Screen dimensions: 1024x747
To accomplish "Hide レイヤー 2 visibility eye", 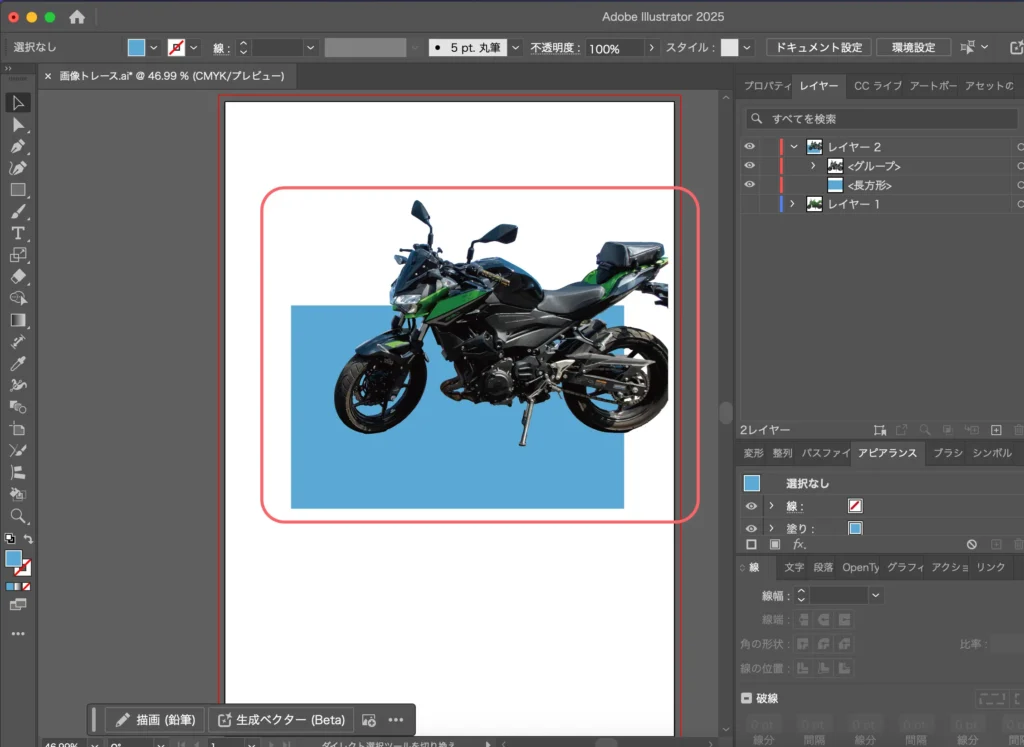I will pyautogui.click(x=750, y=147).
